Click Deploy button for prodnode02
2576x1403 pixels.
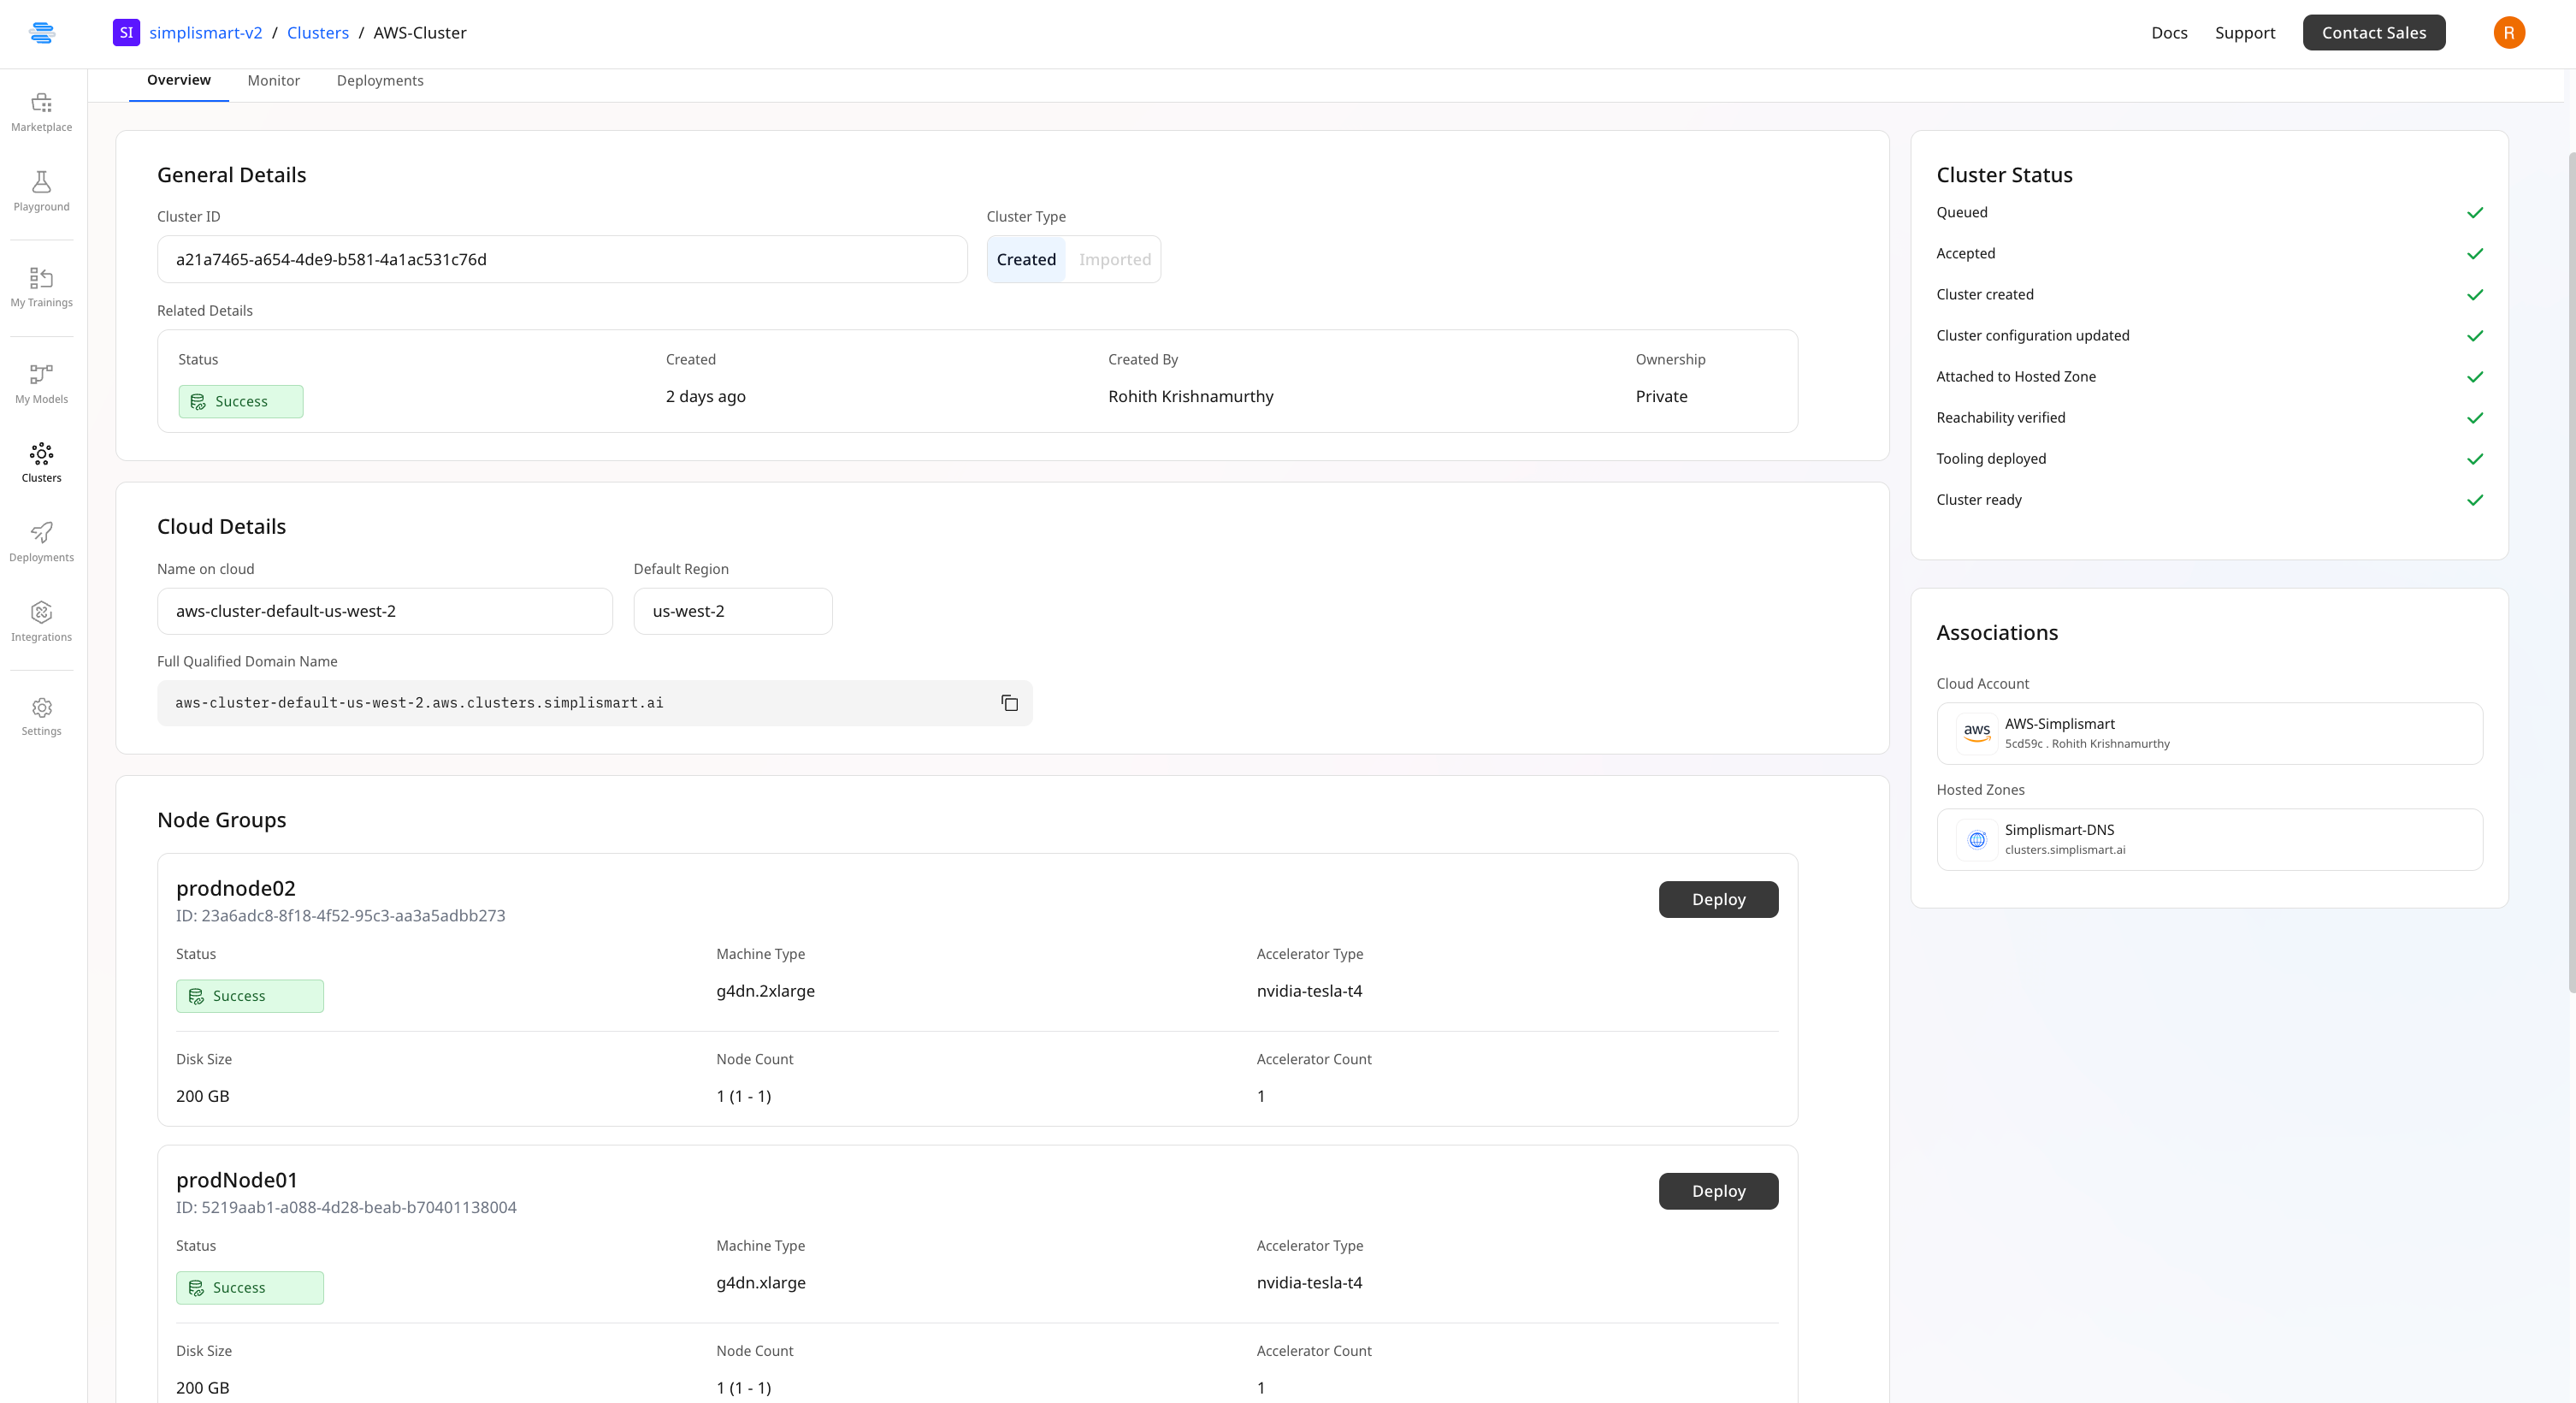[1717, 899]
